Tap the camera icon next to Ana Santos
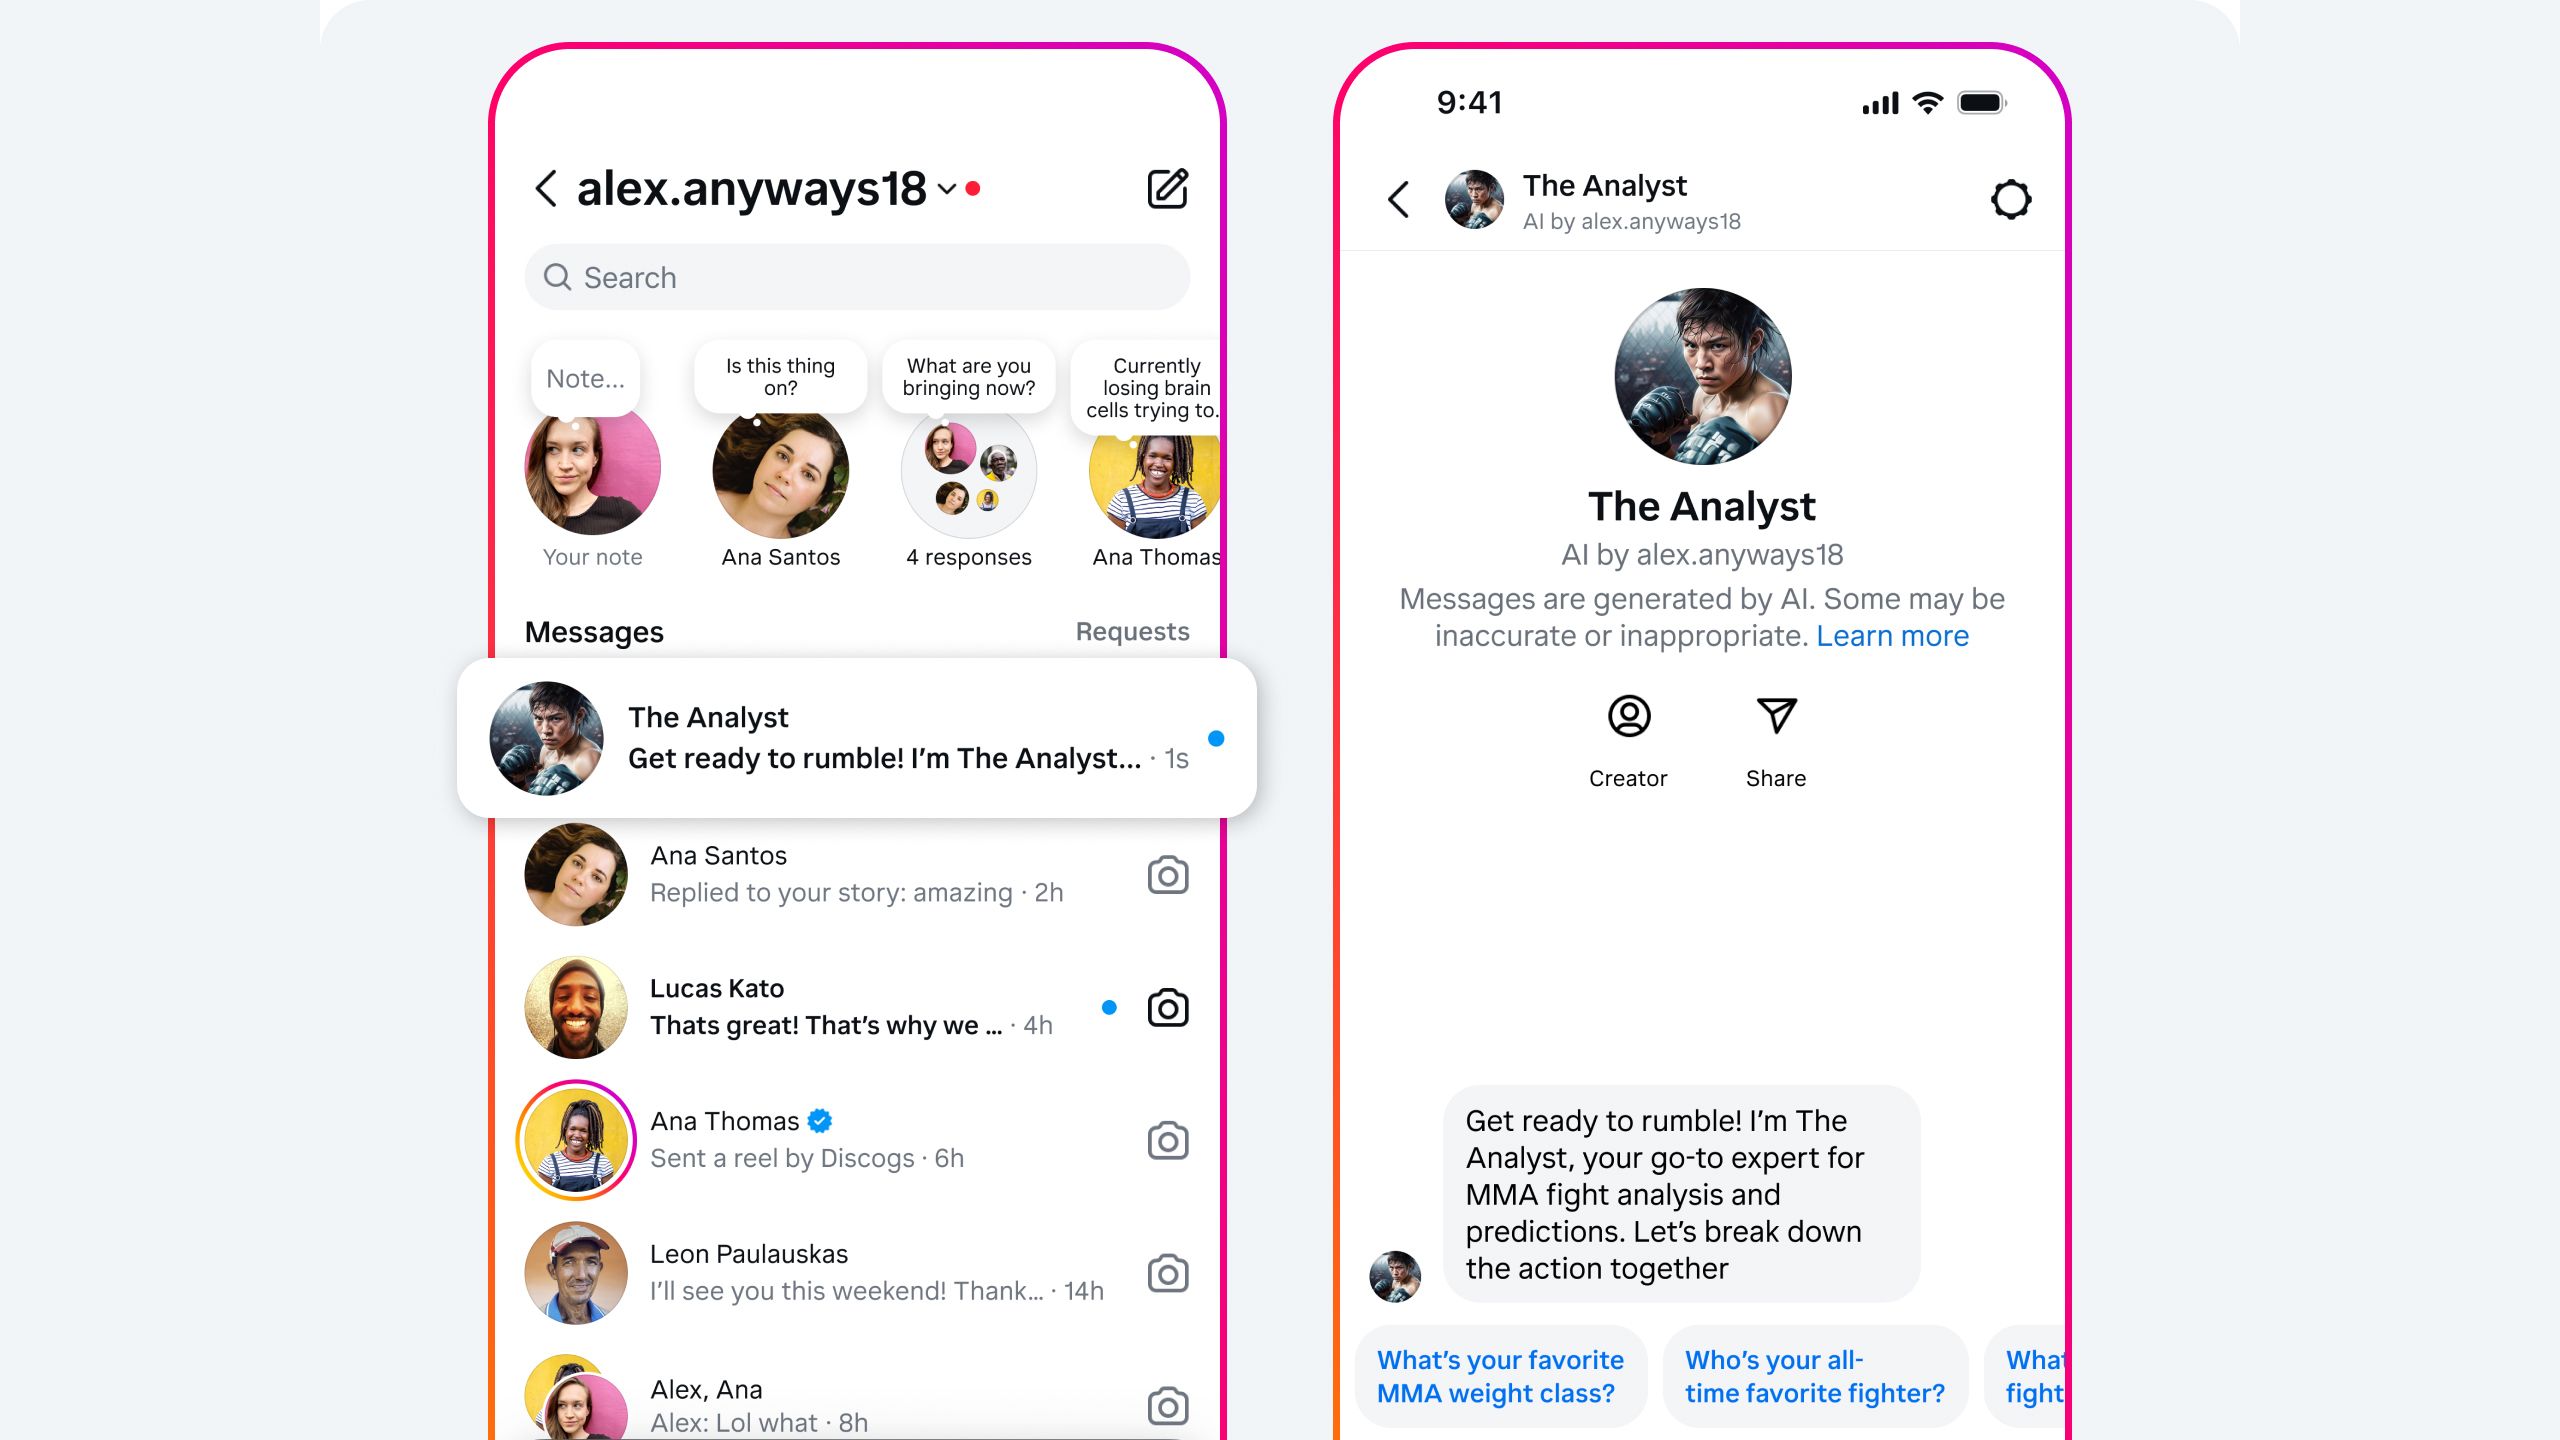Viewport: 2560px width, 1440px height. click(x=1167, y=874)
